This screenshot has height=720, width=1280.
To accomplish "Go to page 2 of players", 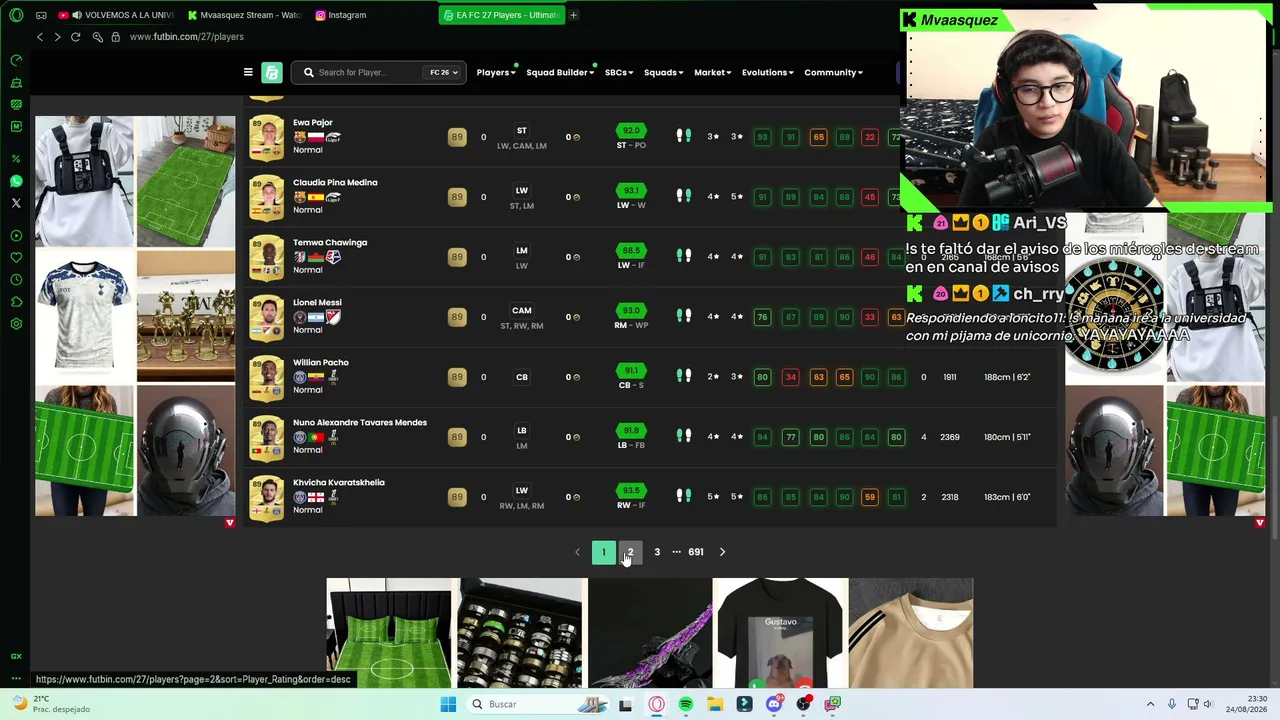I will (630, 552).
